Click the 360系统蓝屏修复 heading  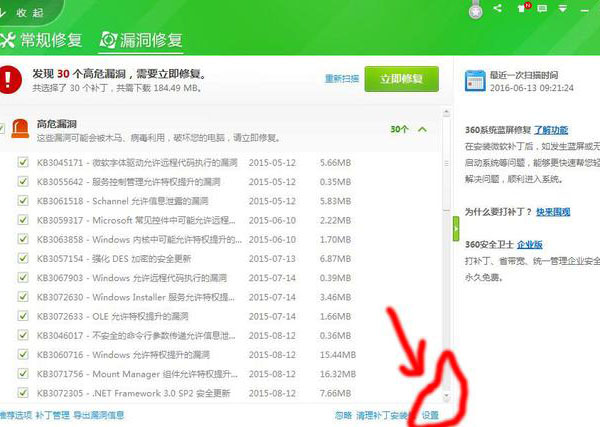(498, 130)
